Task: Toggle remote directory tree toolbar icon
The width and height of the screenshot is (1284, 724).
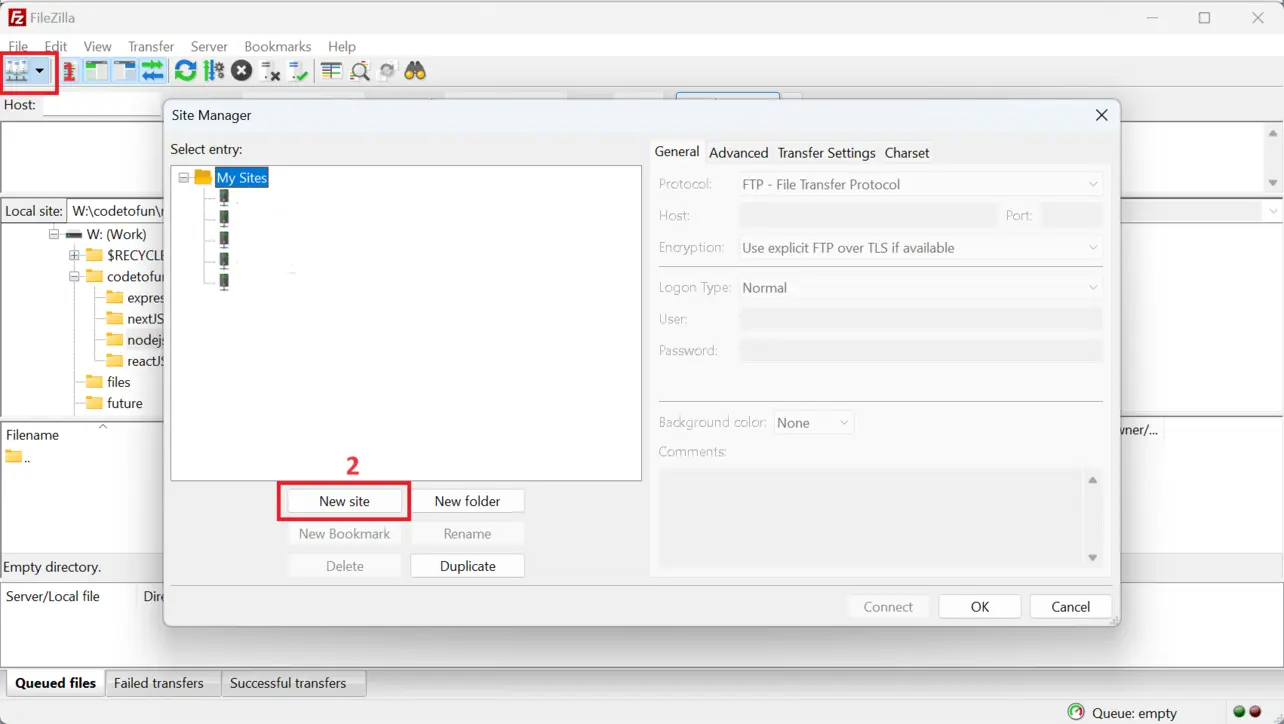Action: coord(124,71)
